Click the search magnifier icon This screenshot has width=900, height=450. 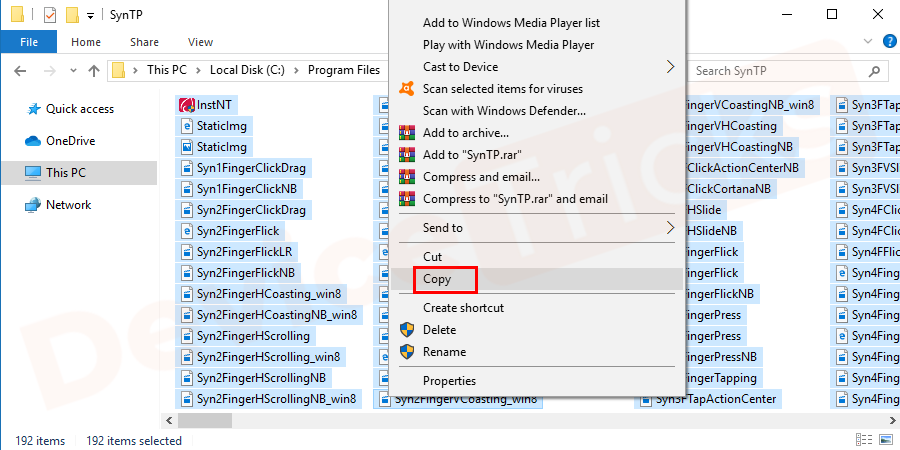874,71
